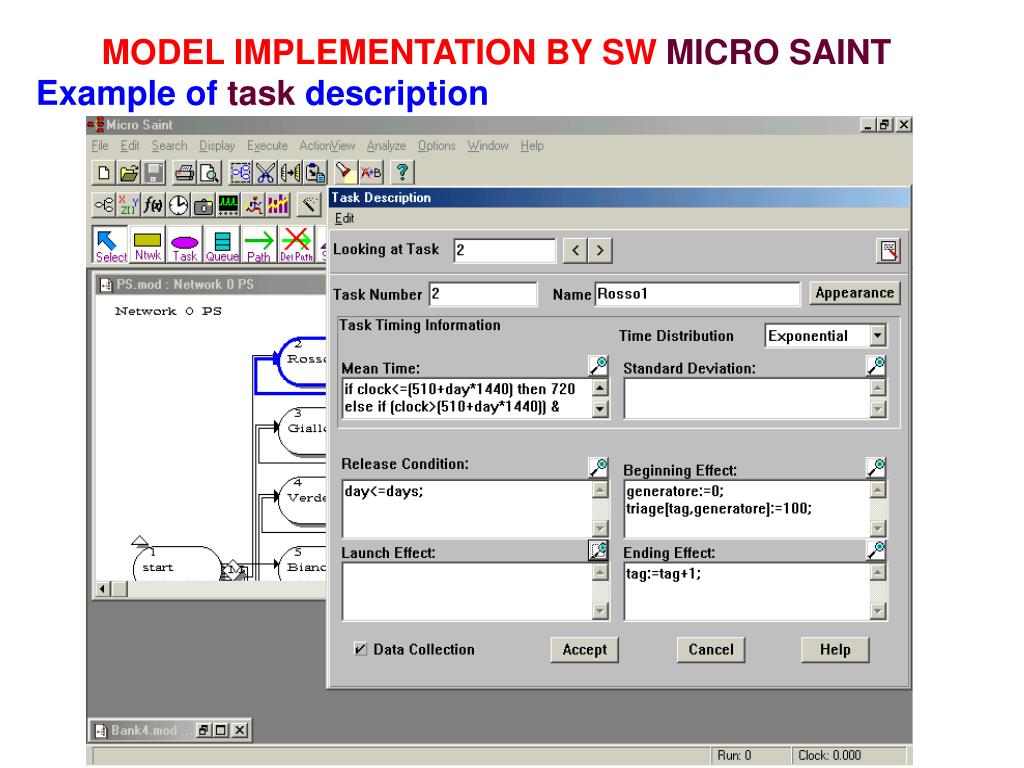The image size is (1024, 768).
Task: Click the Appearance button
Action: coord(854,293)
